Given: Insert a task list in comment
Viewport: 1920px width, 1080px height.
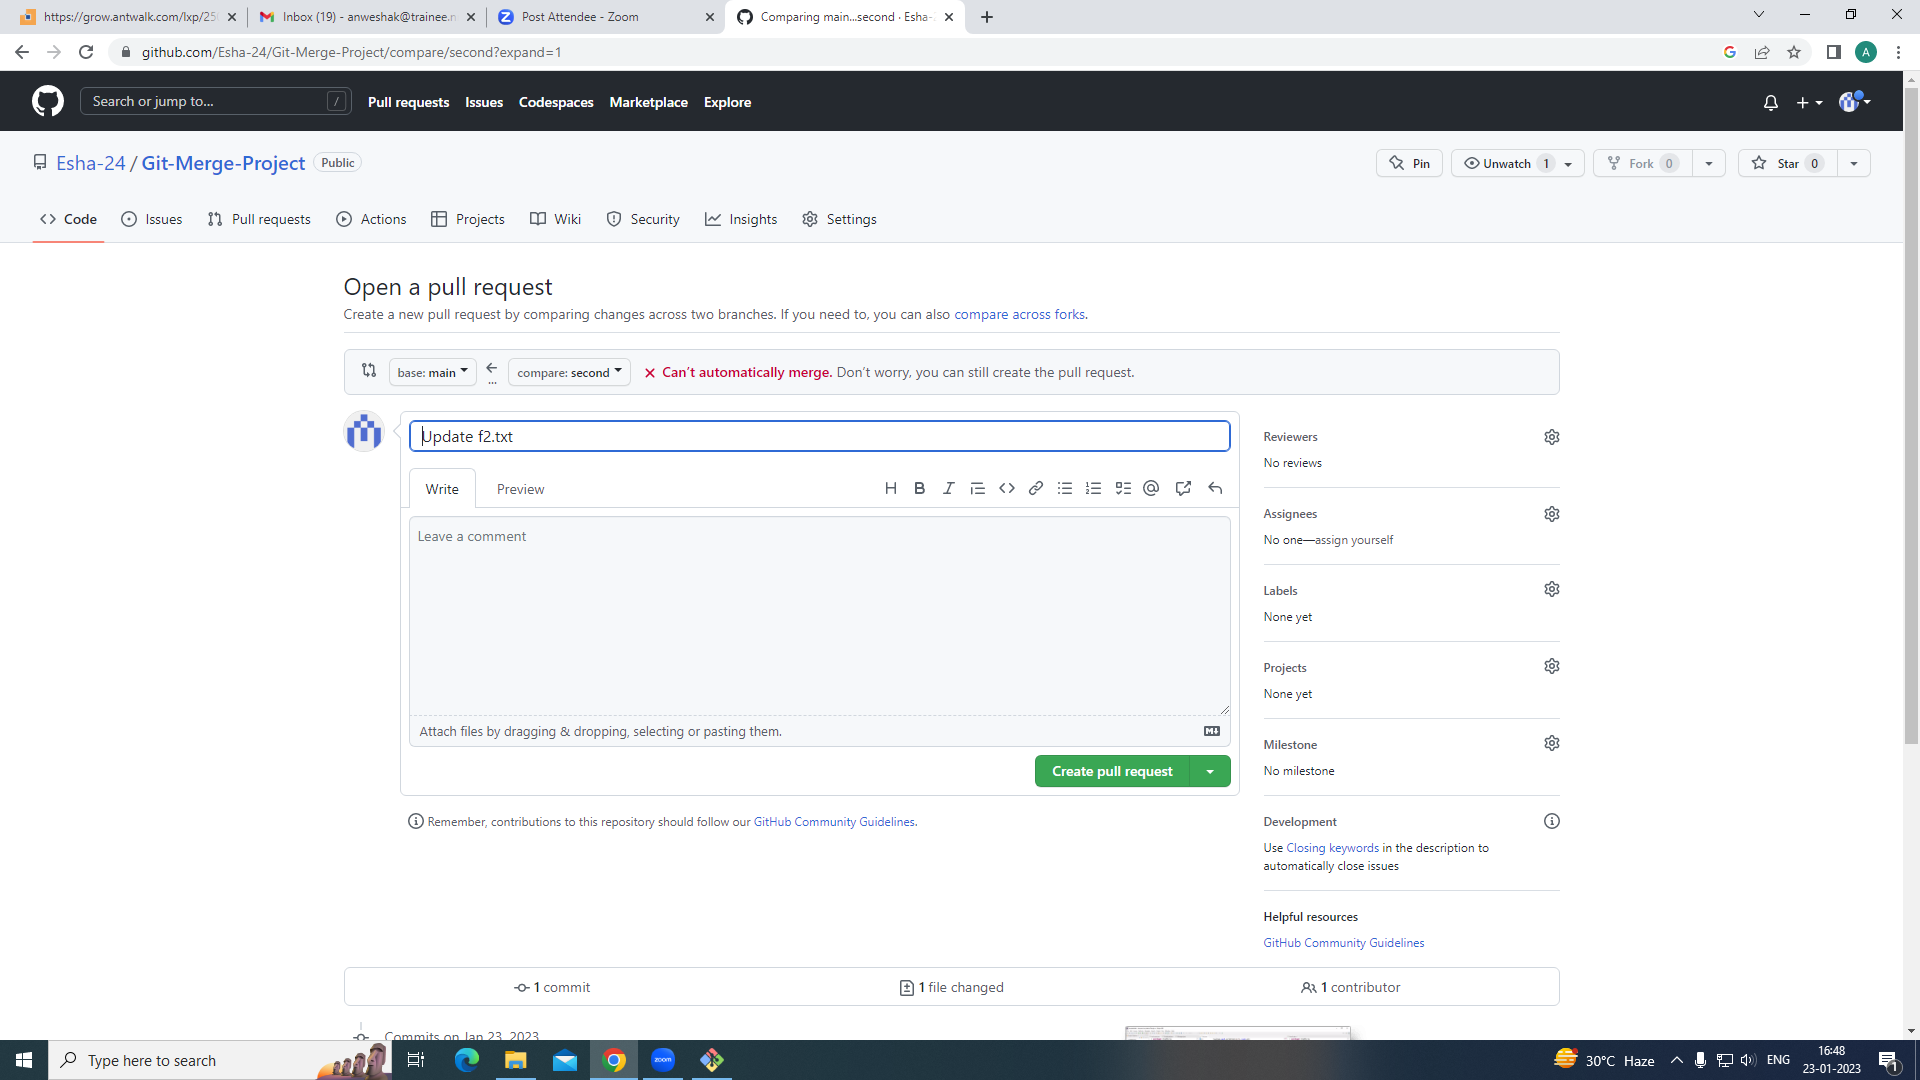Looking at the screenshot, I should 1123,488.
